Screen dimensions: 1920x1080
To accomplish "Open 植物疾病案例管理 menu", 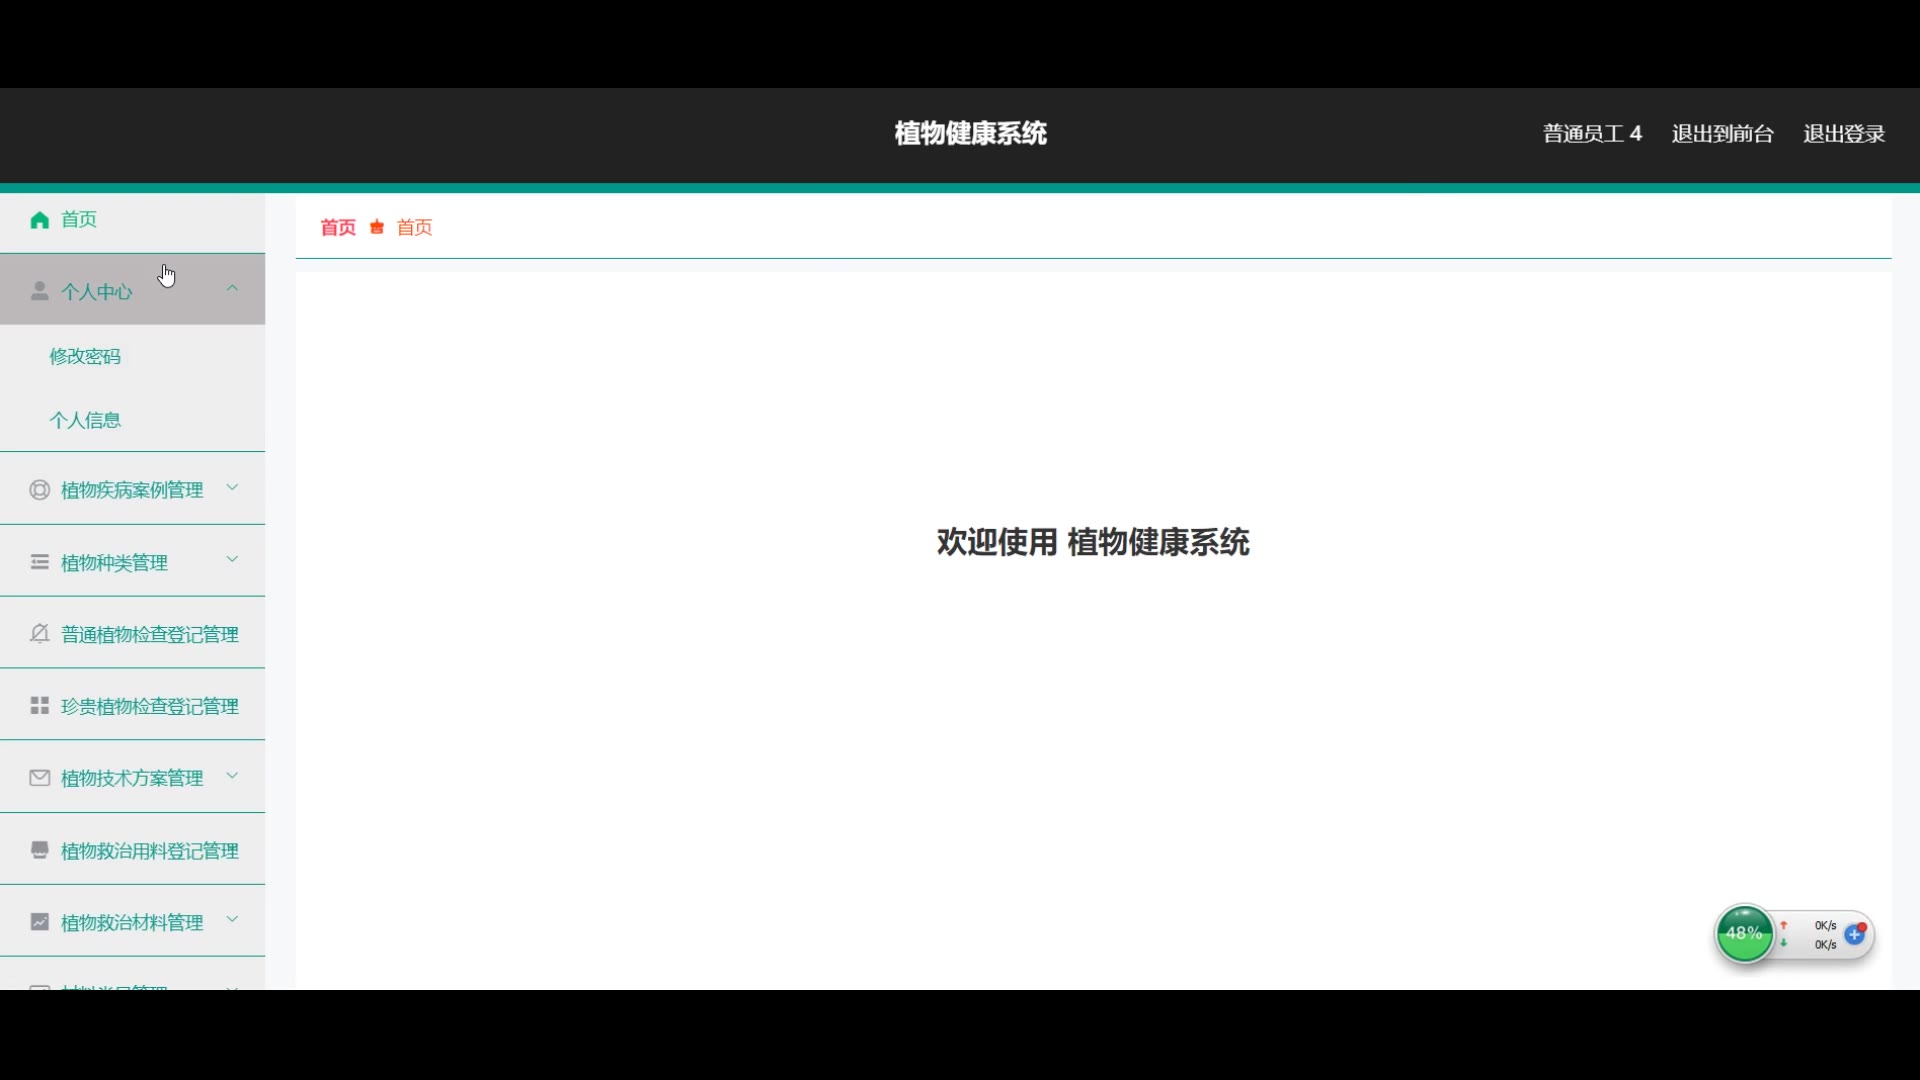I will click(x=132, y=489).
